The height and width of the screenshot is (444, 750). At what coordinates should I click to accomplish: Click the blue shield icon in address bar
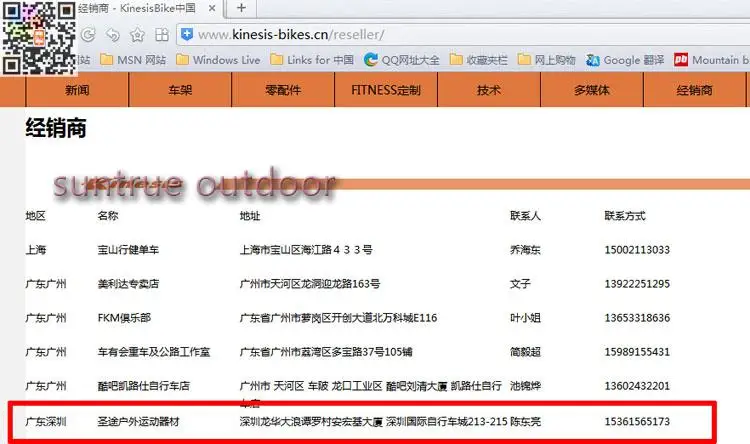pyautogui.click(x=187, y=34)
